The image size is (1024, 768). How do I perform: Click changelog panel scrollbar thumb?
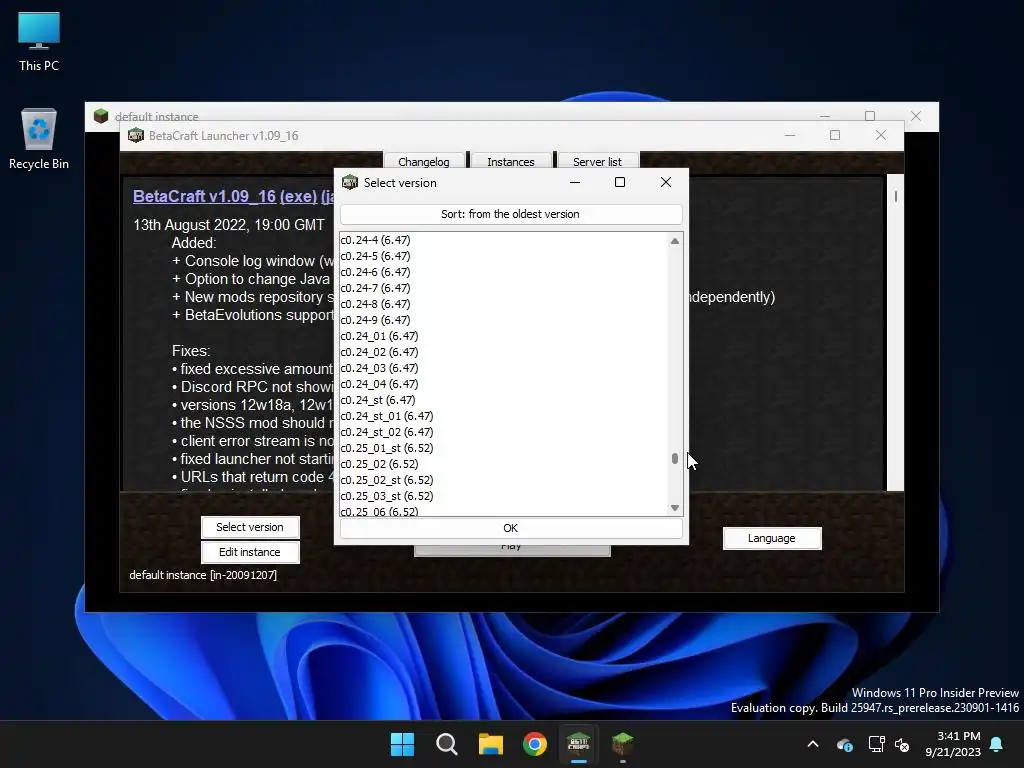[x=896, y=196]
